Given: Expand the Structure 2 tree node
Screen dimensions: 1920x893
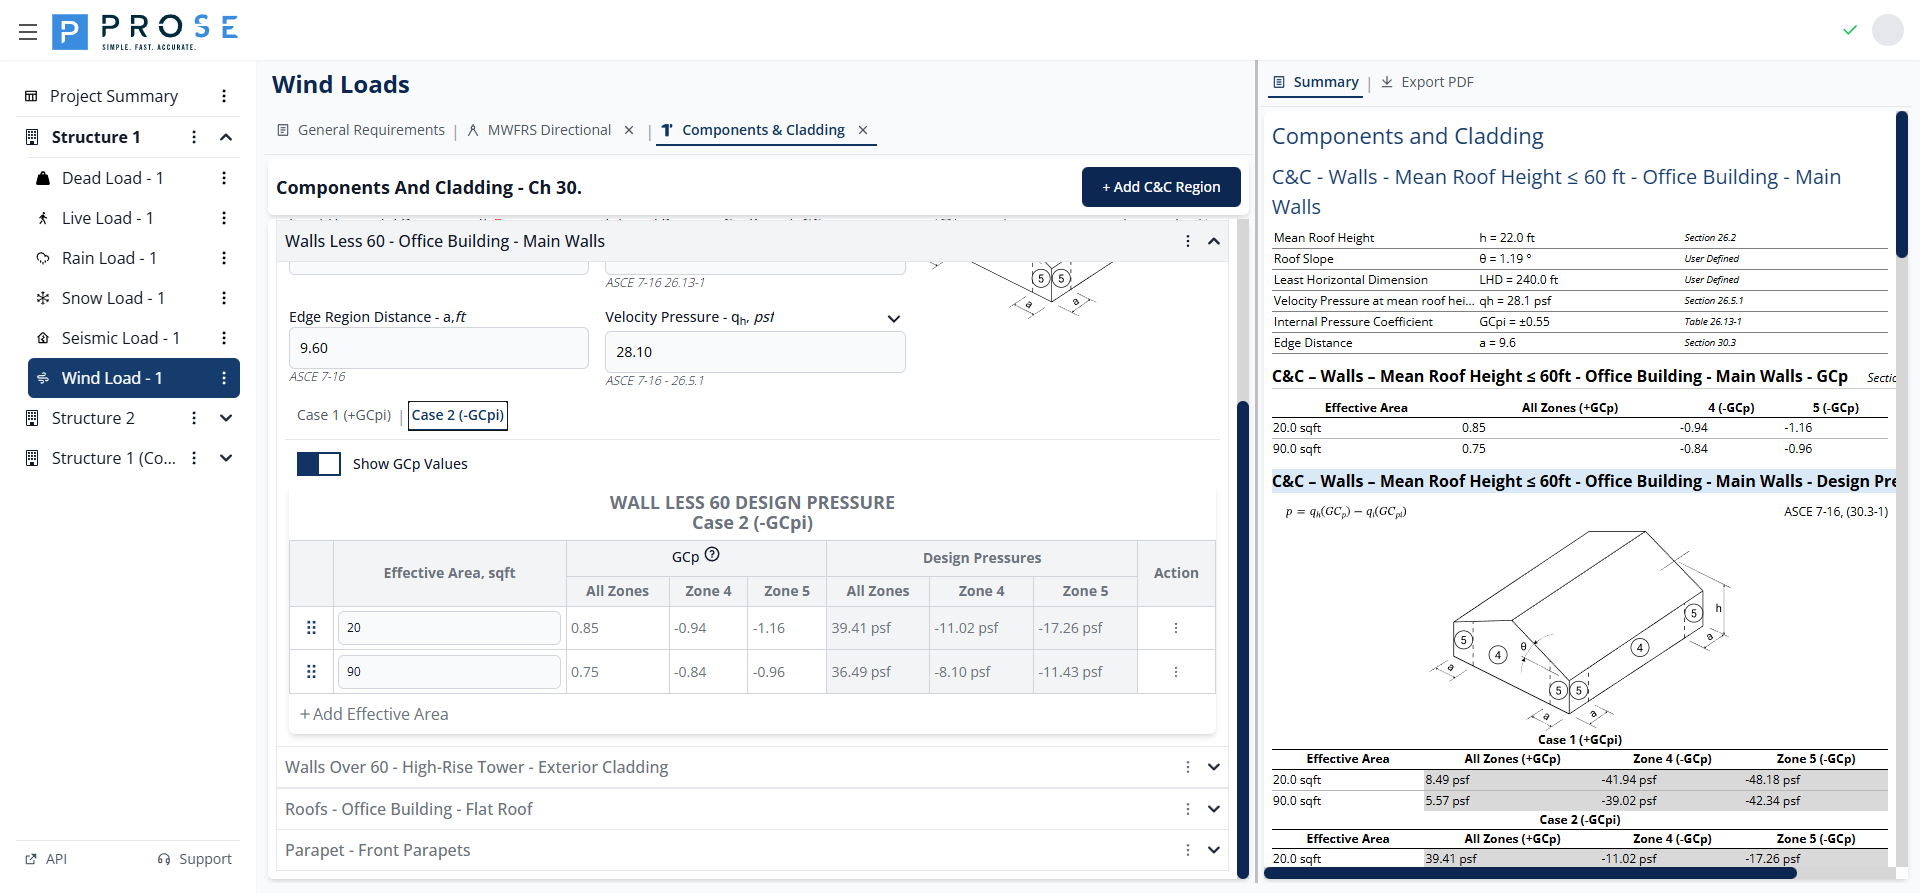Looking at the screenshot, I should [226, 418].
